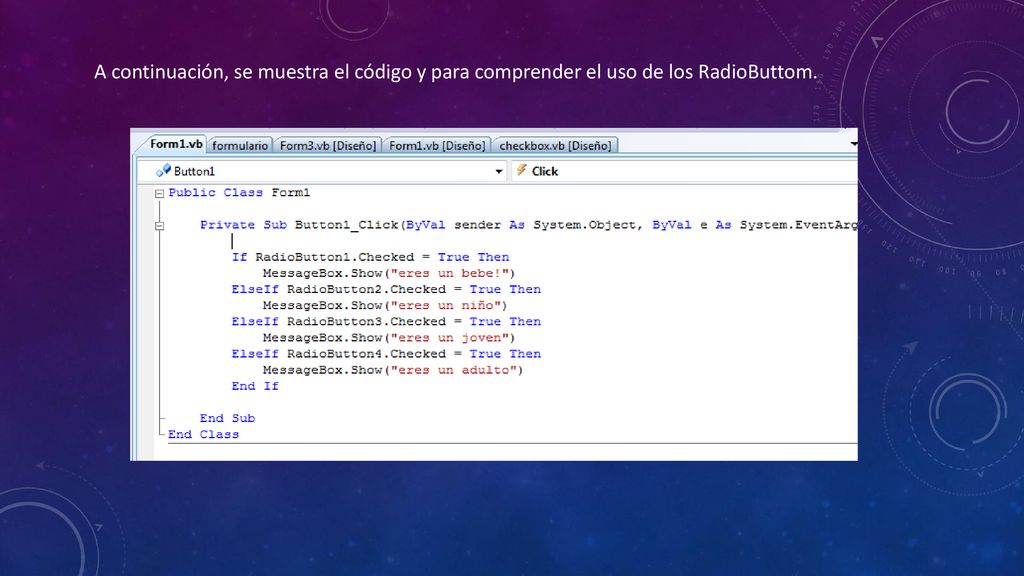Click the "Public Class Form1" code line
Viewport: 1024px width, 576px height.
coord(239,193)
